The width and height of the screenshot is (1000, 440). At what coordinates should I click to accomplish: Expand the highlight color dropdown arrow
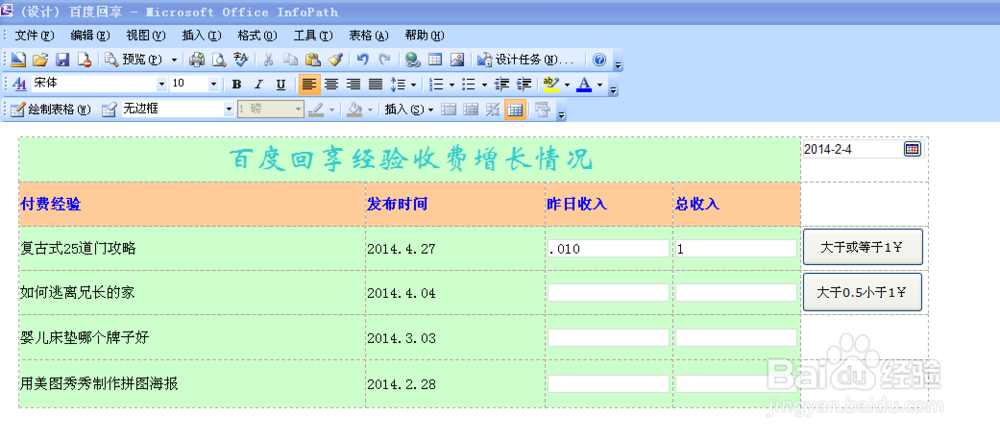(567, 84)
